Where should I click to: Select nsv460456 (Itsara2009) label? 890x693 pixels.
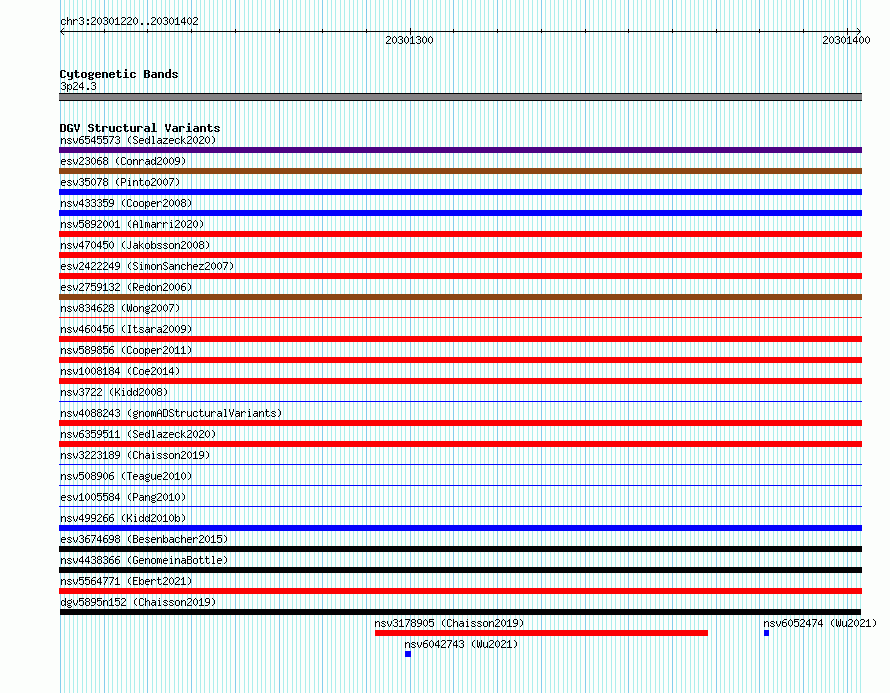126,329
